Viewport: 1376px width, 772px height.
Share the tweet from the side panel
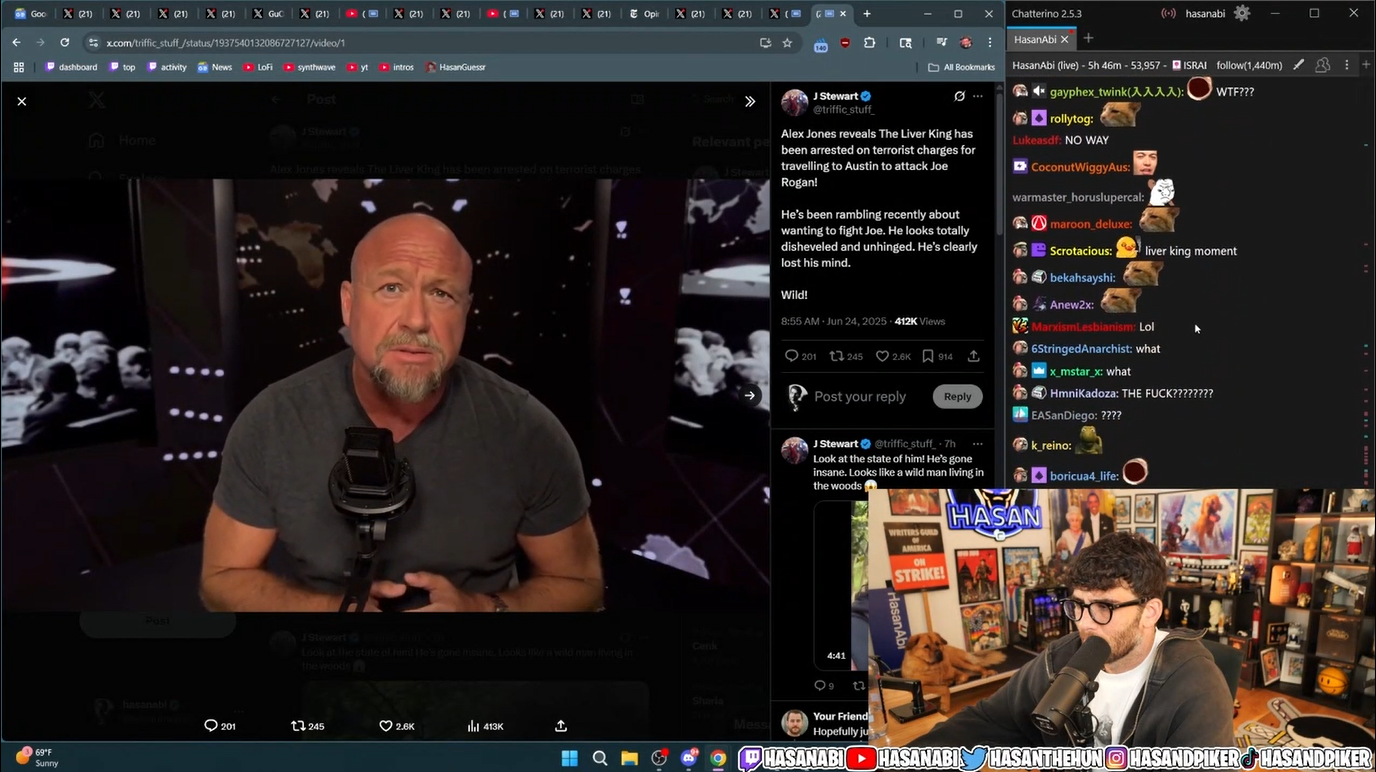(973, 356)
